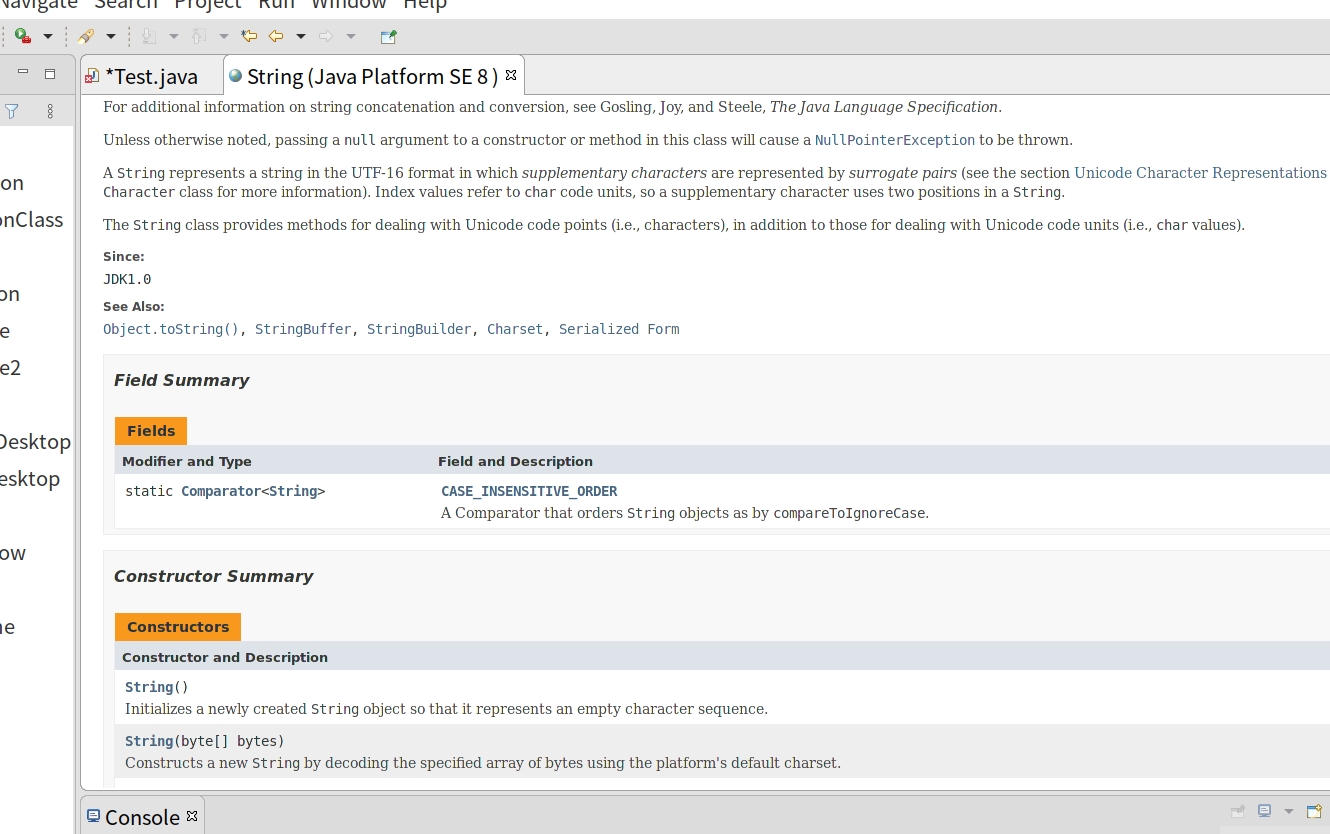Minimize the left side panel
Viewport: 1330px width, 834px height.
coord(23,73)
